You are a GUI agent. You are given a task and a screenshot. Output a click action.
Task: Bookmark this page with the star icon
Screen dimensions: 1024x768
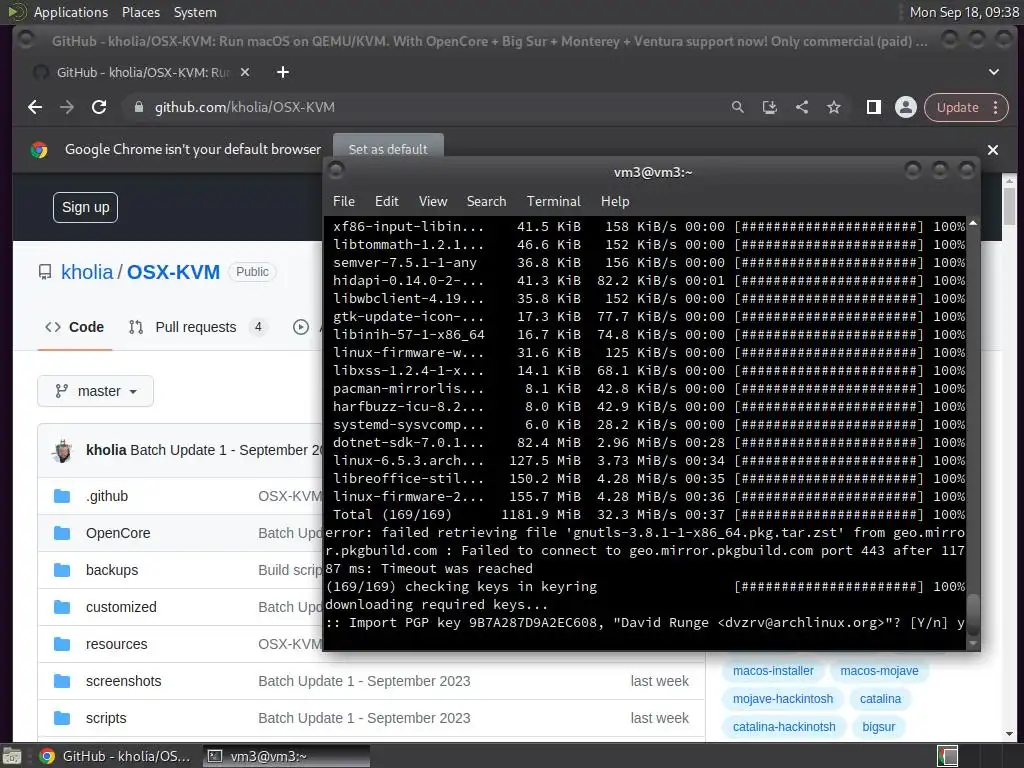834,107
